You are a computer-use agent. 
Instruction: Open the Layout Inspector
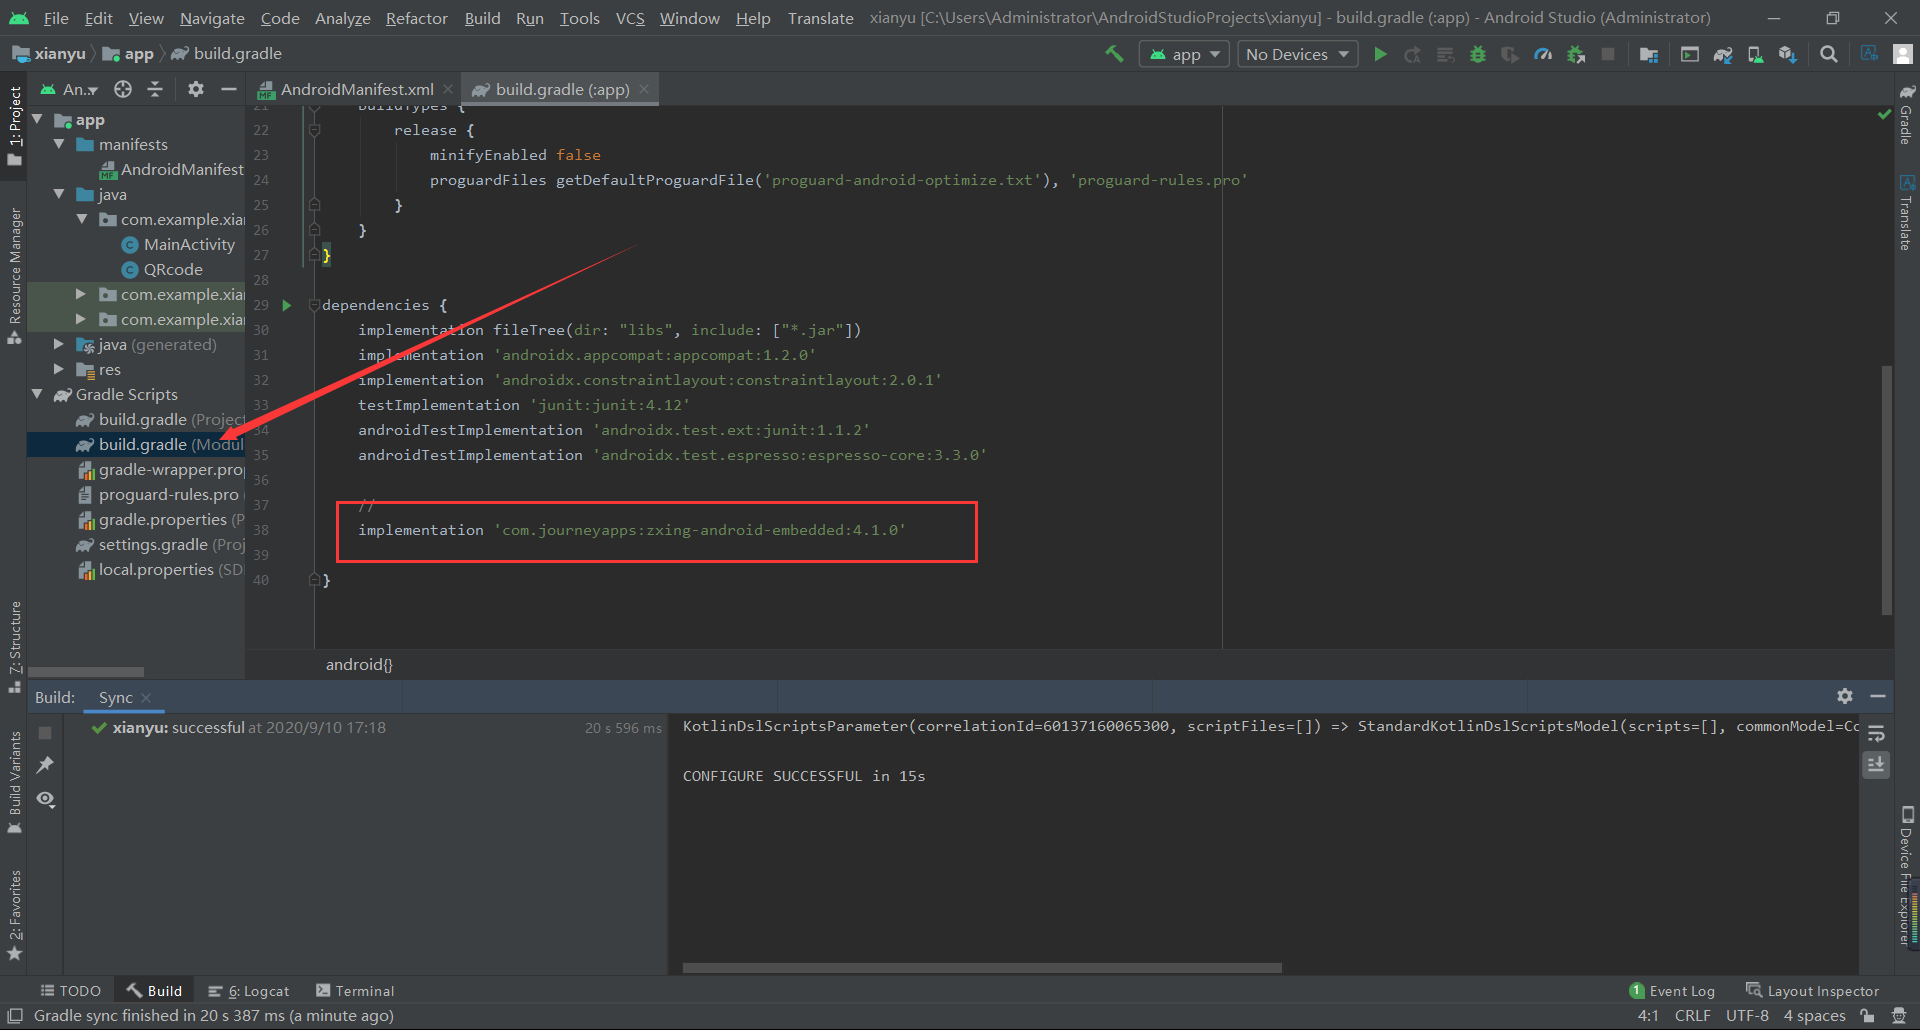pyautogui.click(x=1812, y=991)
